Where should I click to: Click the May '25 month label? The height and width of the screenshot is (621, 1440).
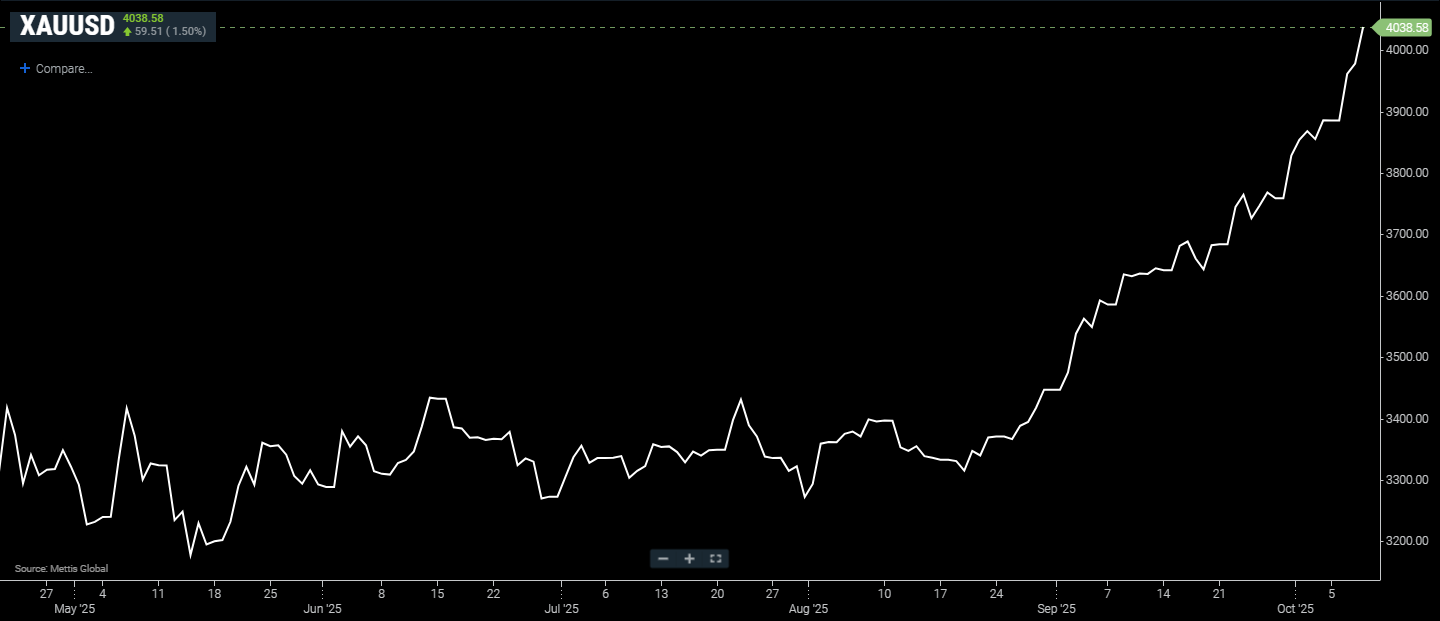tap(74, 609)
